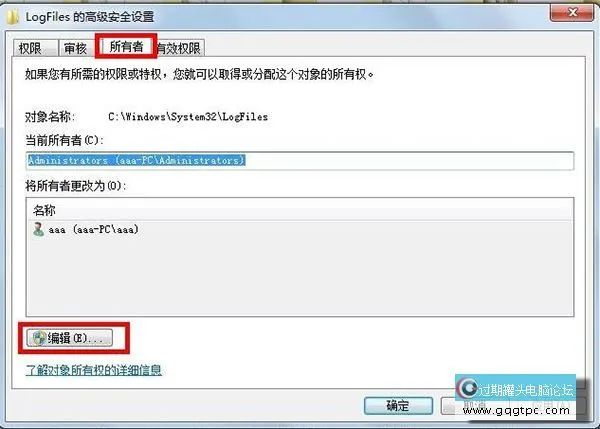
Task: Open the 审核 tab
Action: (x=76, y=48)
